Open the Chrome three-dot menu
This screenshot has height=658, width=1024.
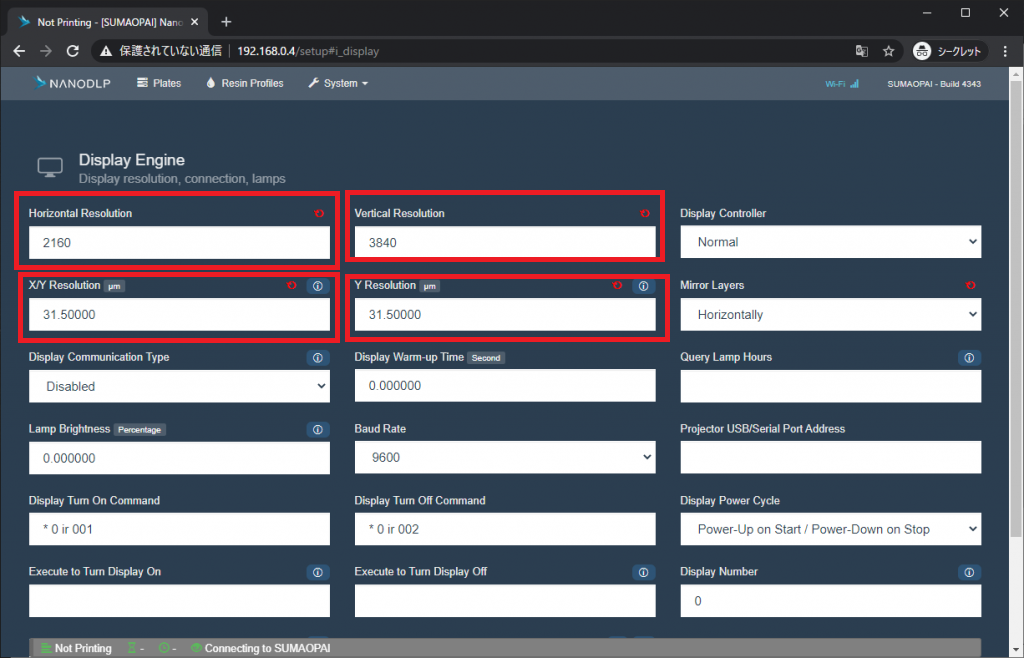[x=1005, y=51]
